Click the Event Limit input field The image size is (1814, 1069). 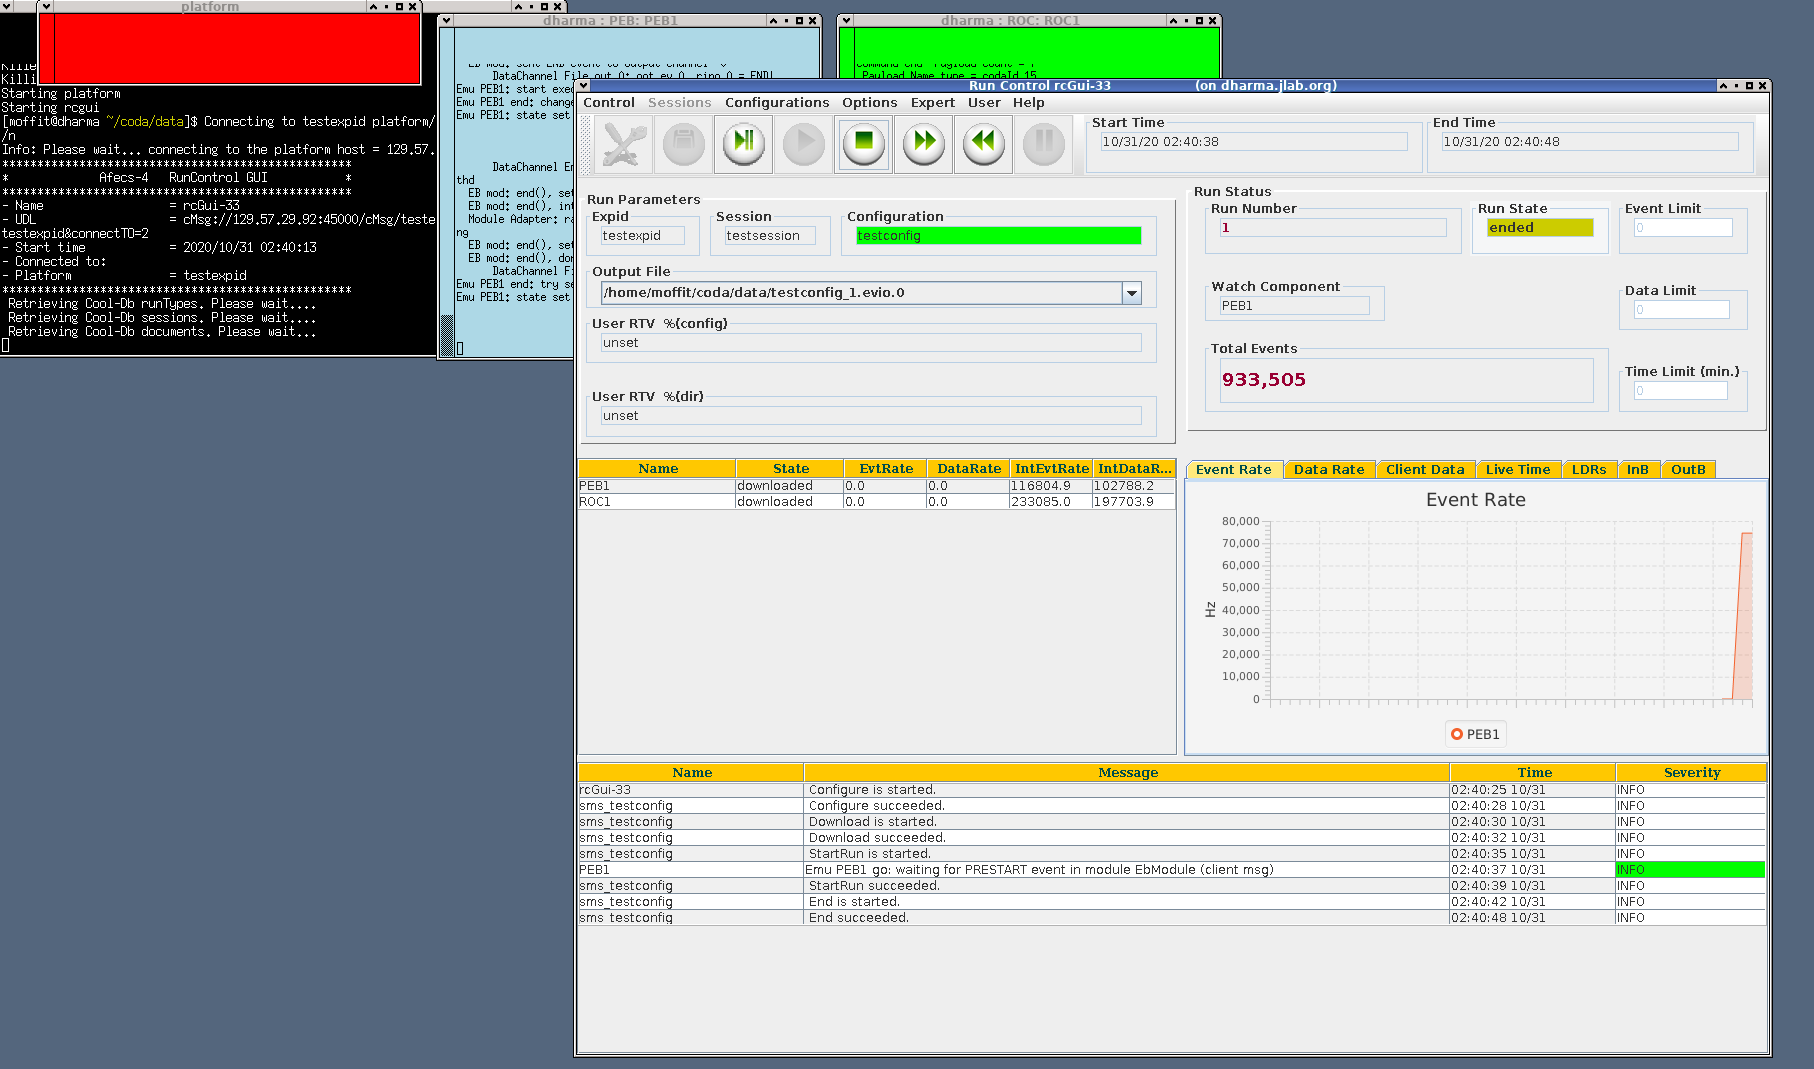click(x=1683, y=228)
